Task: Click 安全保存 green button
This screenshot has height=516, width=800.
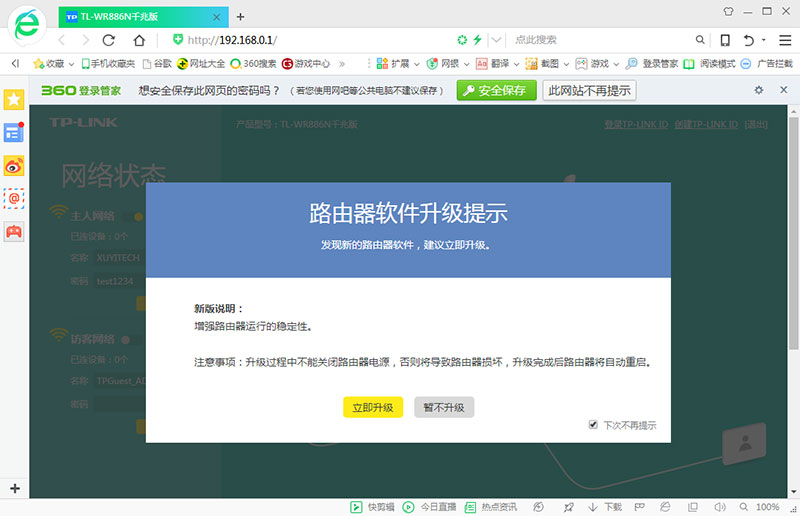Action: click(496, 90)
